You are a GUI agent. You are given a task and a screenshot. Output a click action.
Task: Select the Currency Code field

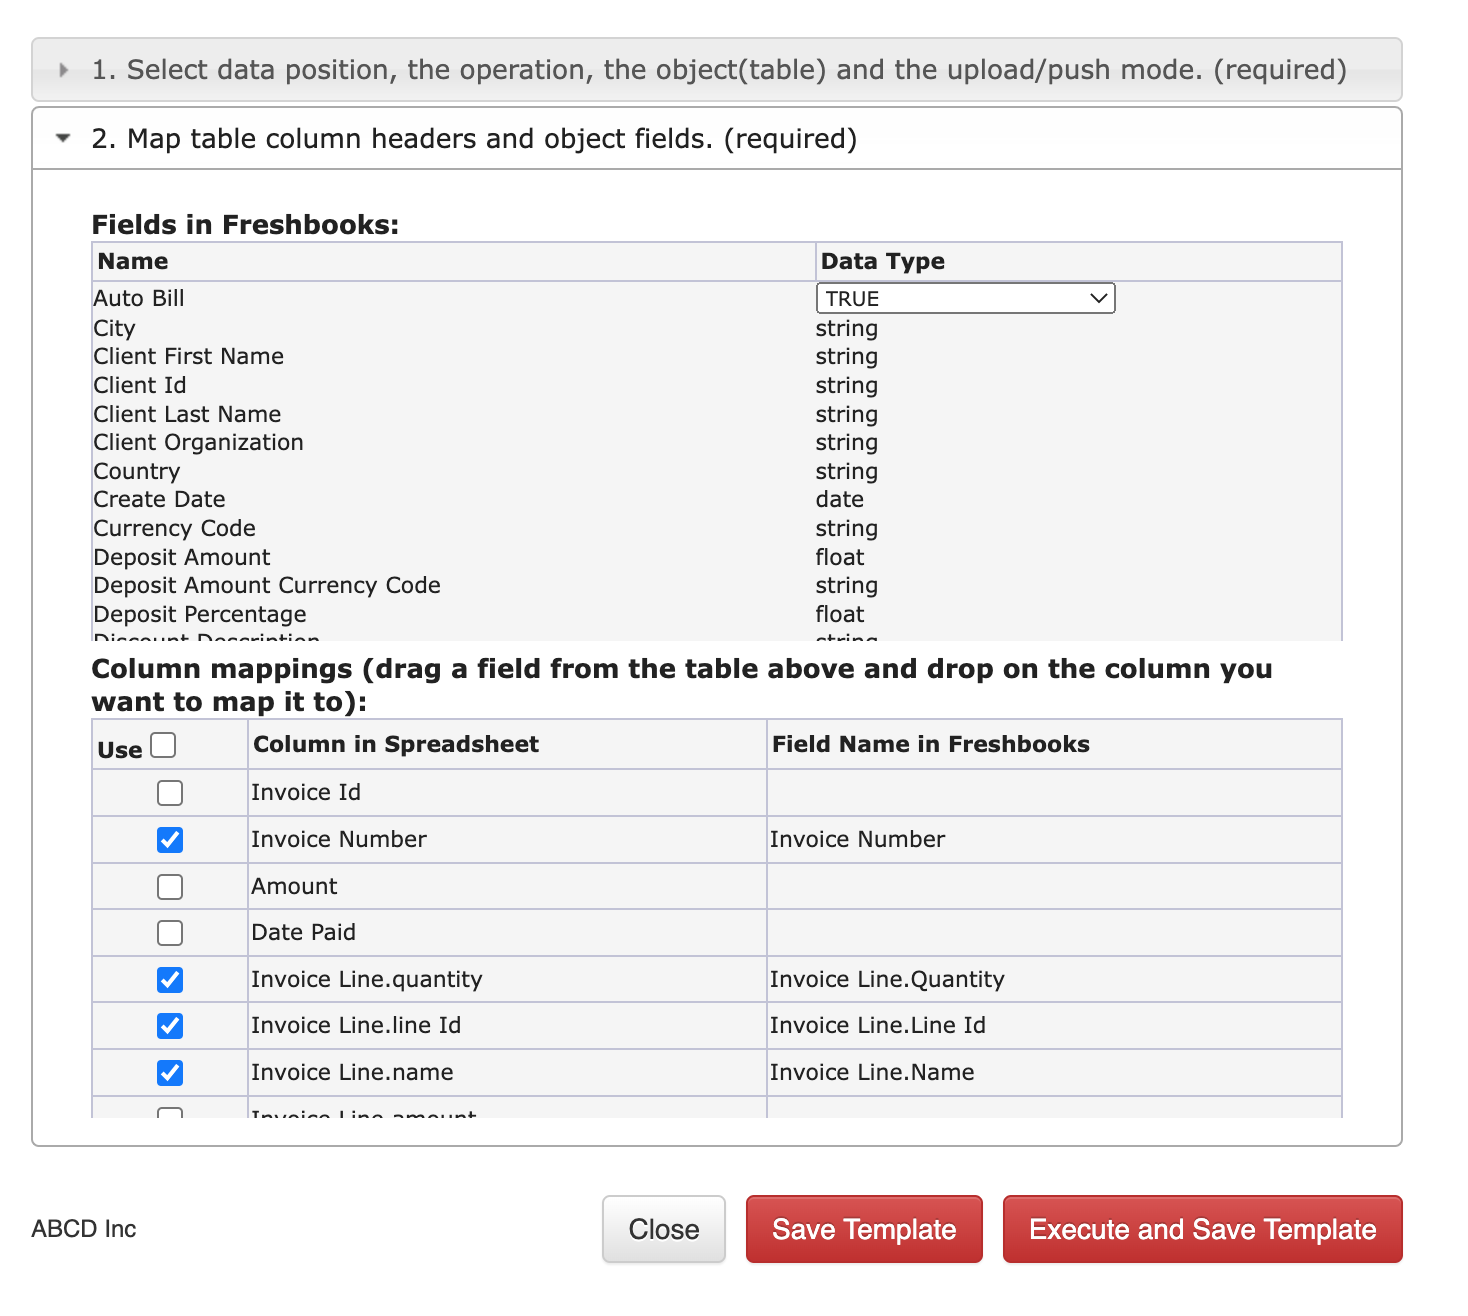pyautogui.click(x=175, y=529)
